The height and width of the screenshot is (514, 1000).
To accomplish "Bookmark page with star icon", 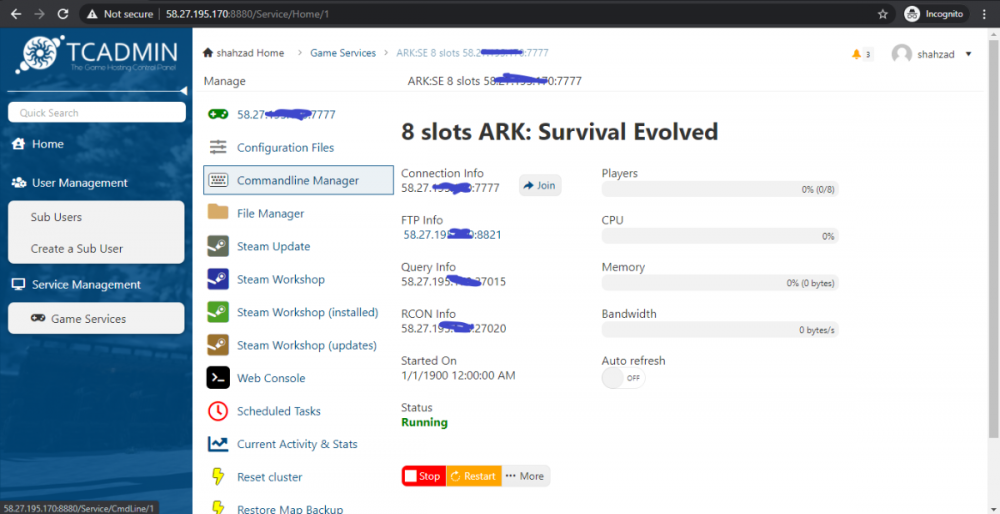I will [882, 14].
